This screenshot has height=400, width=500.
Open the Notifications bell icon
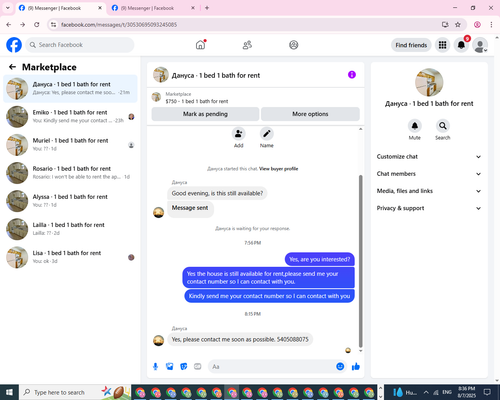click(x=461, y=45)
